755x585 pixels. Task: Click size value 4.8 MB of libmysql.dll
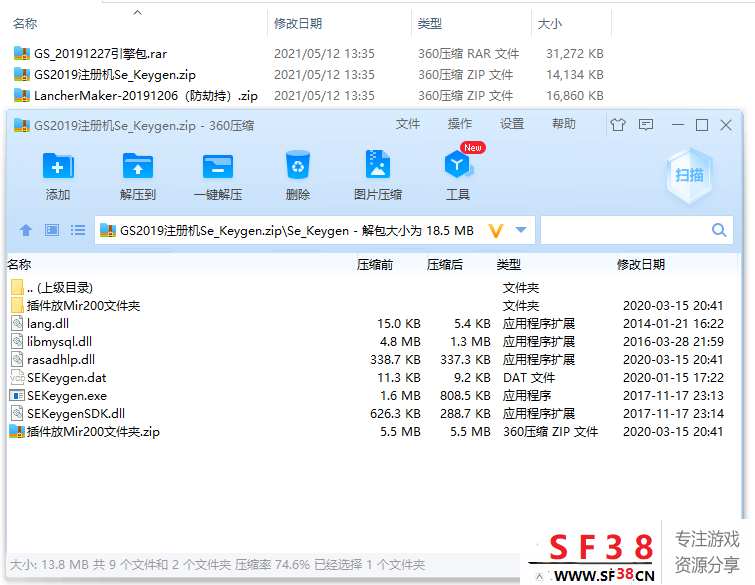(x=400, y=342)
